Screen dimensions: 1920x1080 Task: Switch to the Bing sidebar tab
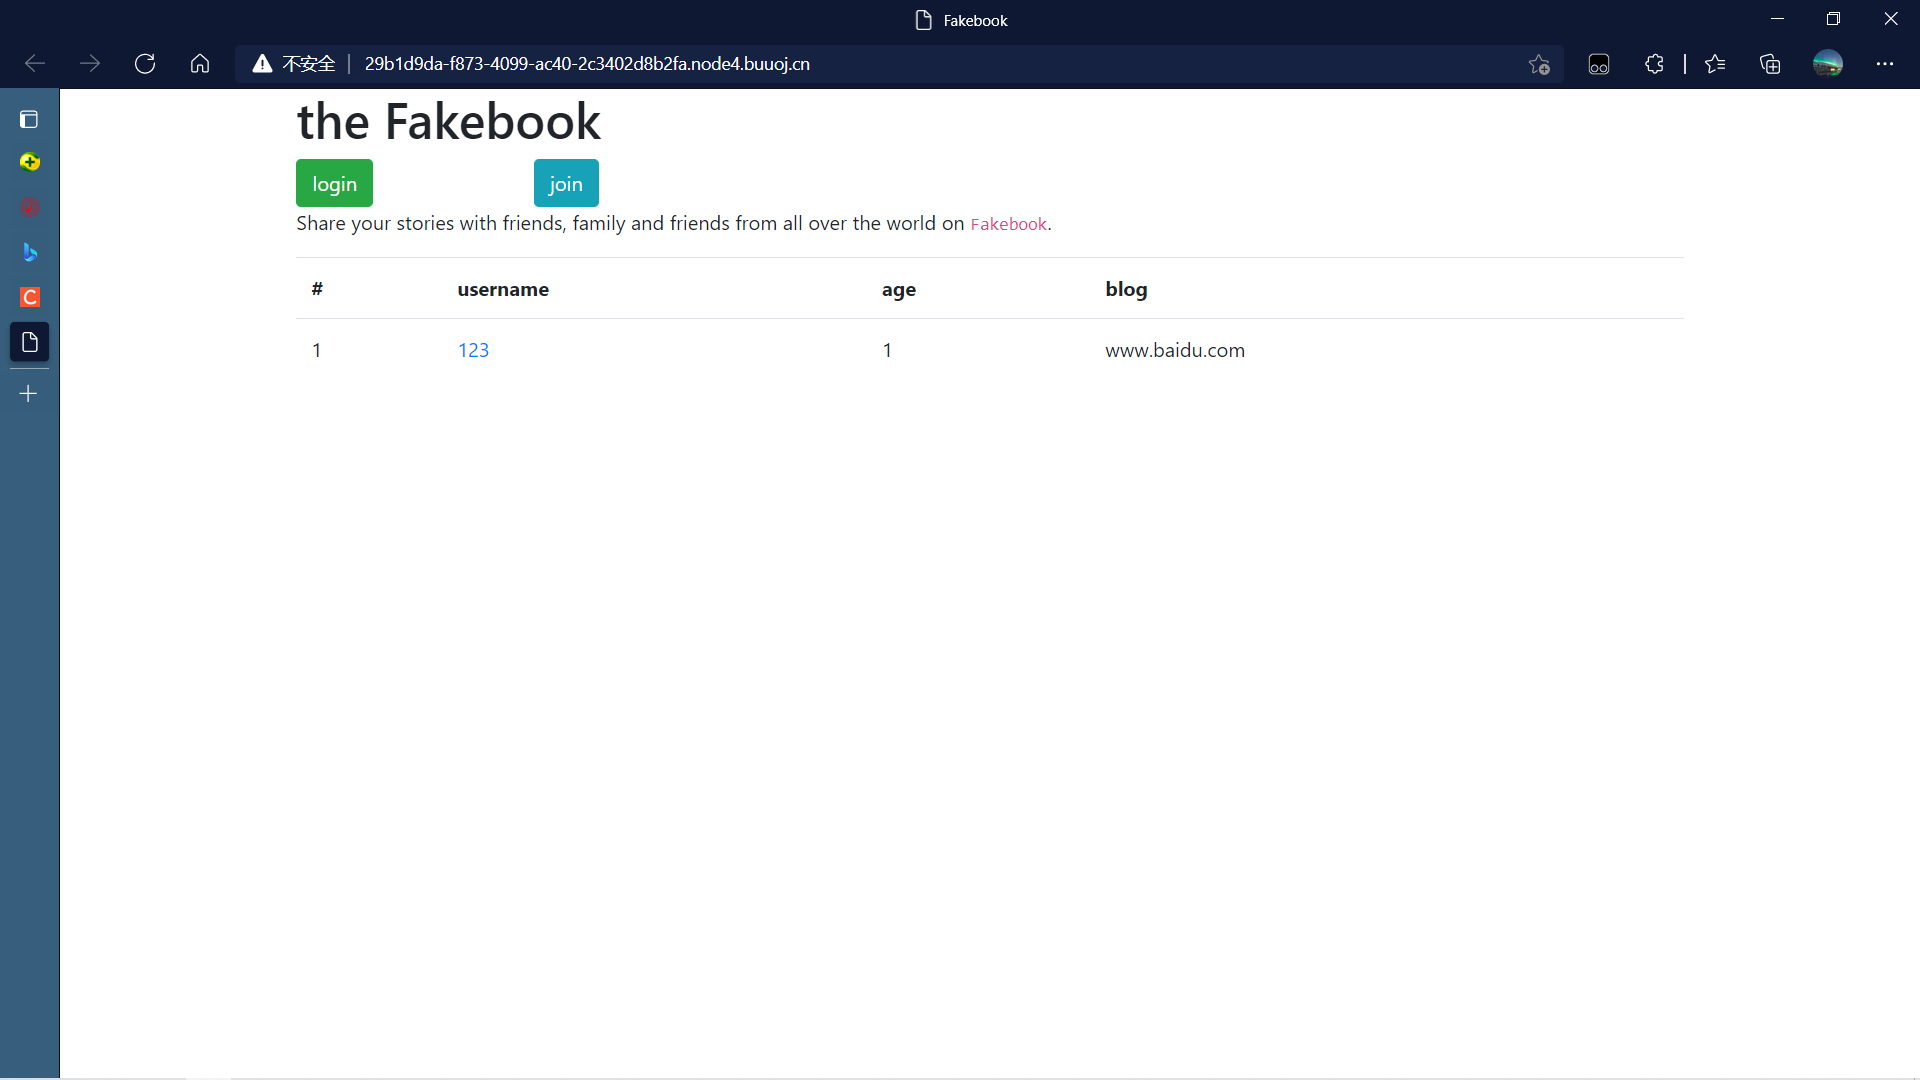pyautogui.click(x=29, y=252)
